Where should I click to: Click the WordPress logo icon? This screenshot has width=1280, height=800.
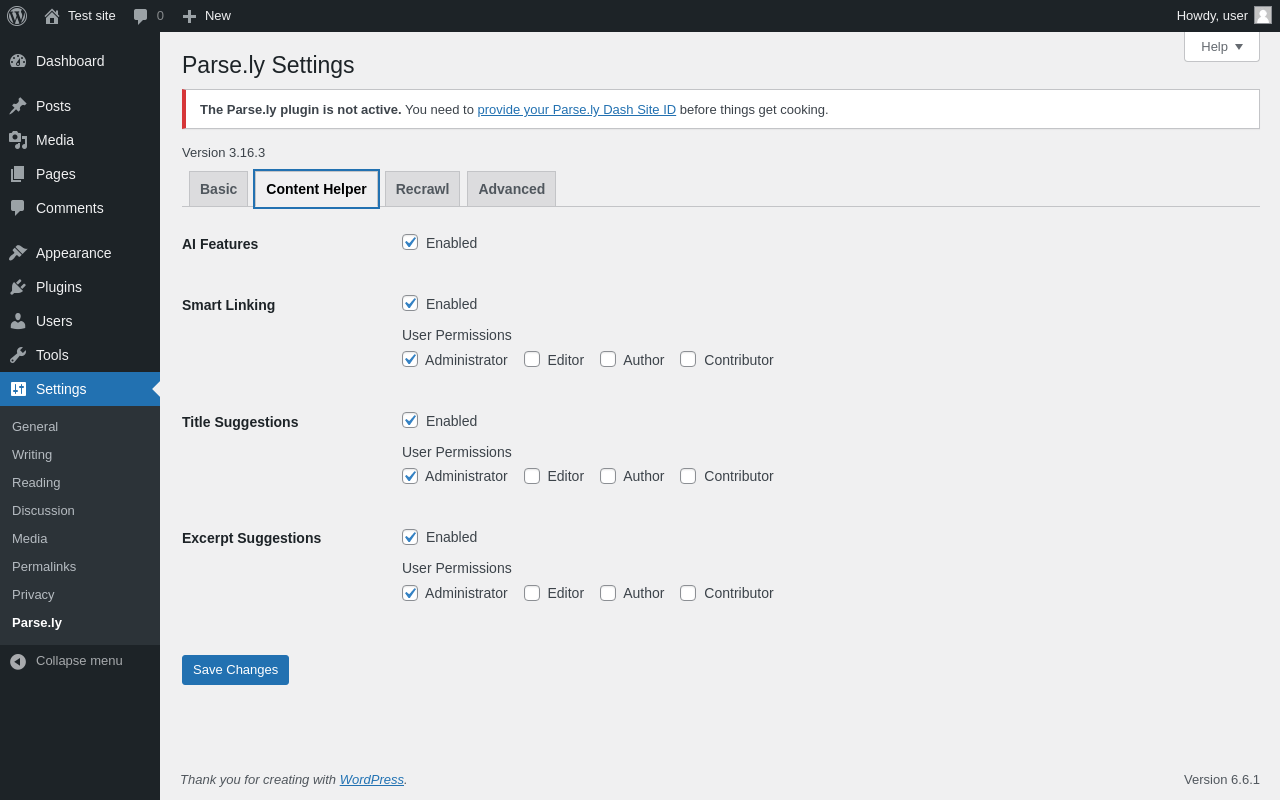click(x=17, y=16)
